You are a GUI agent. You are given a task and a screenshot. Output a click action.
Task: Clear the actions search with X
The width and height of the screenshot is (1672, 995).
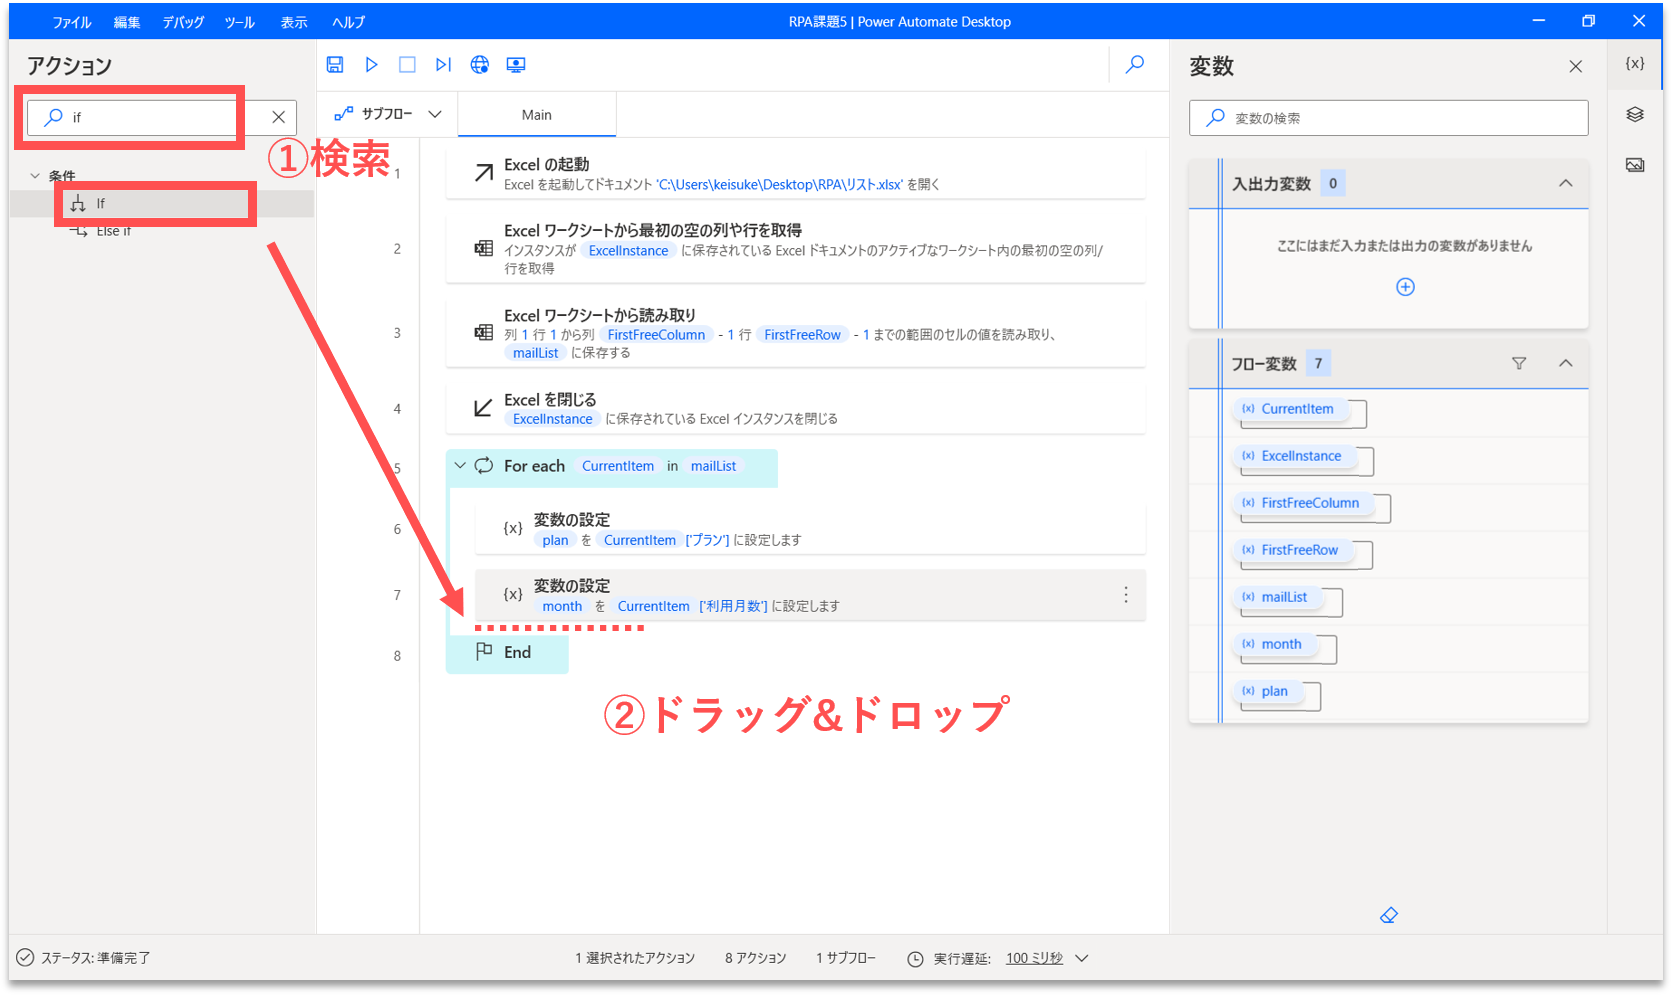[x=279, y=117]
